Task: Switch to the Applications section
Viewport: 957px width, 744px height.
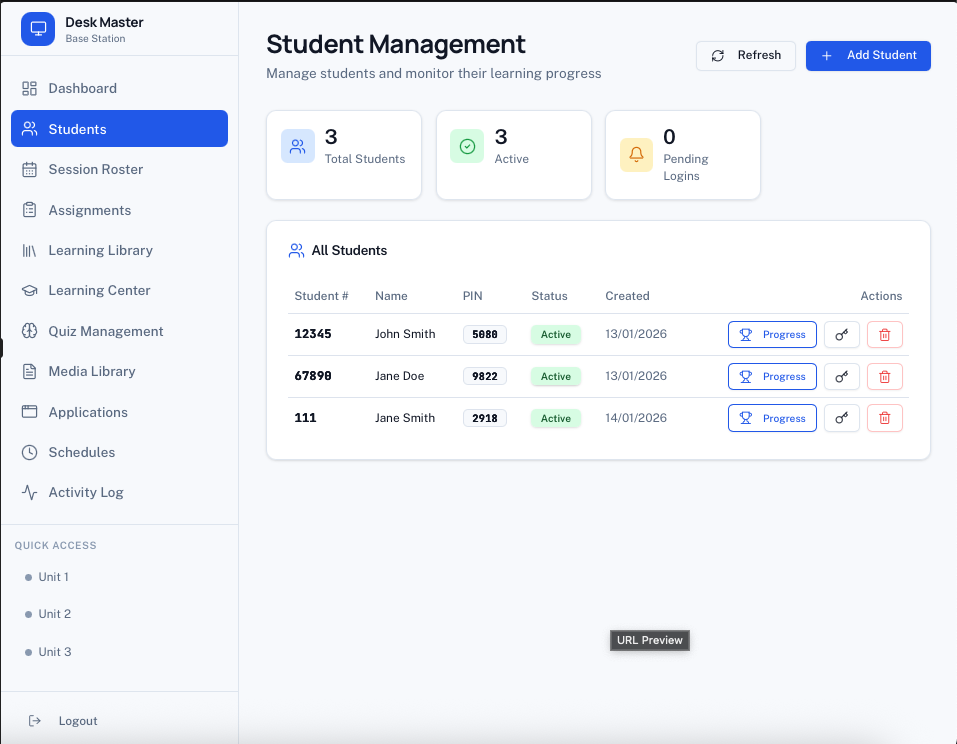Action: click(87, 412)
